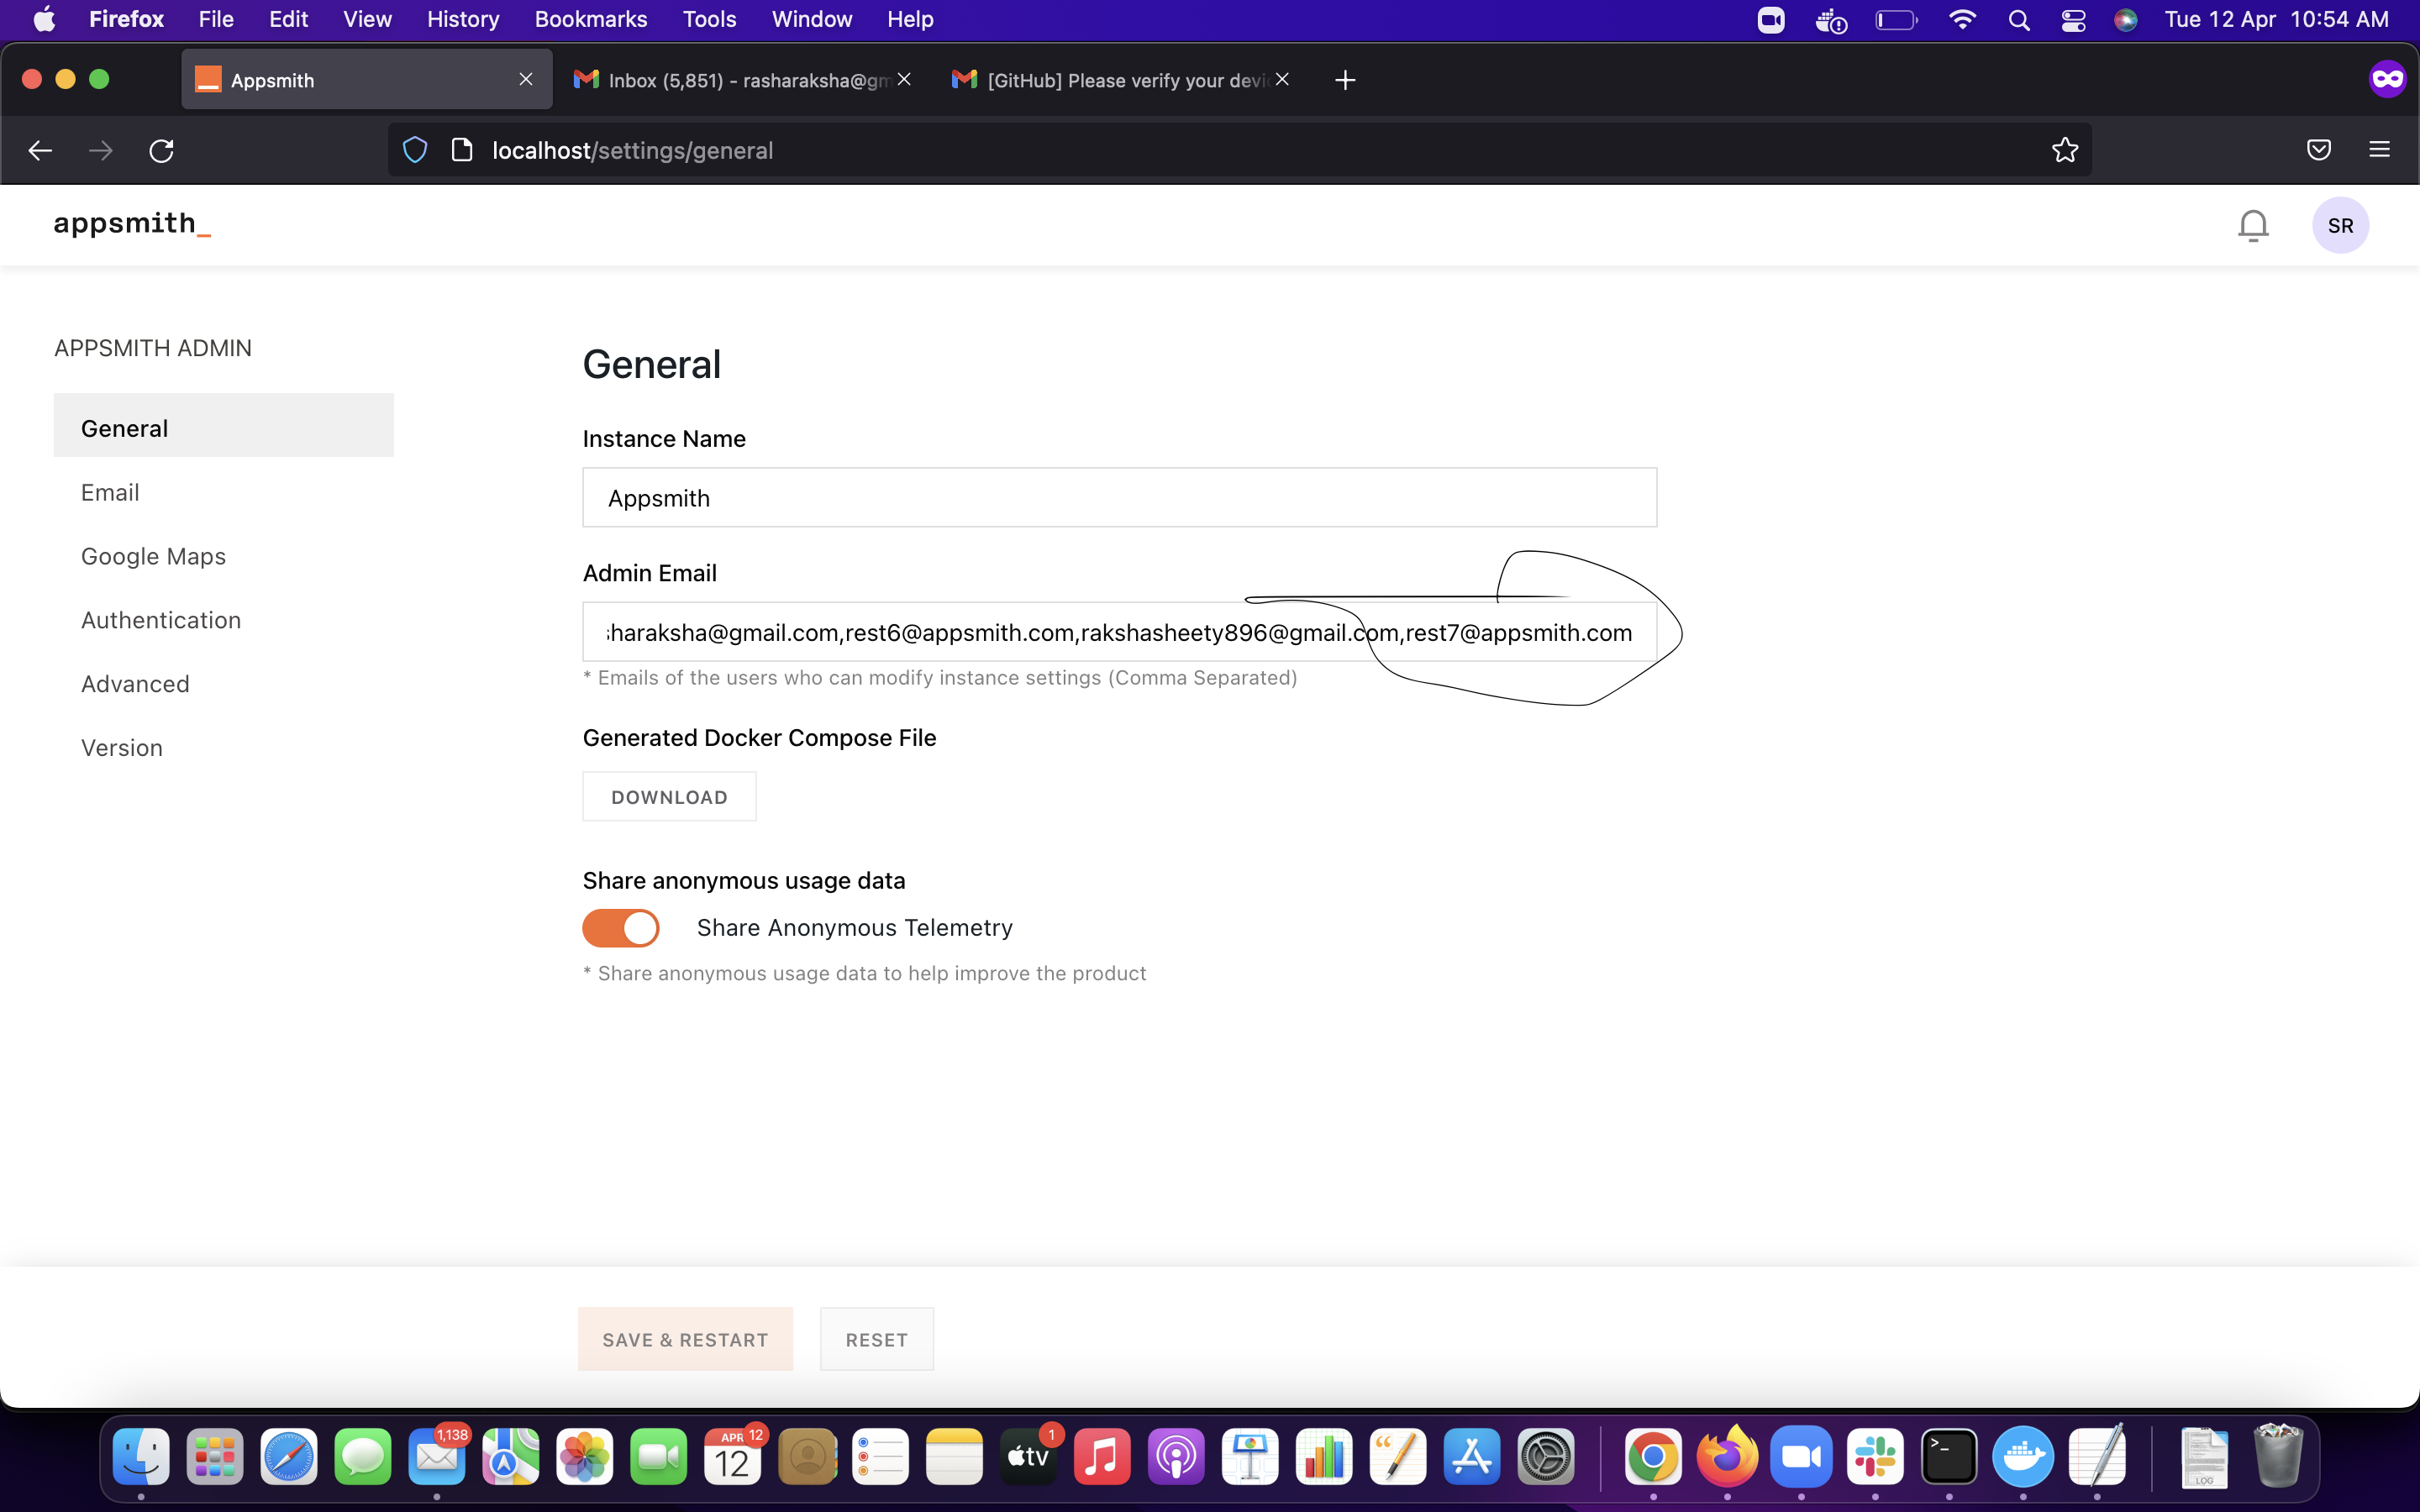Image resolution: width=2420 pixels, height=1512 pixels.
Task: Click inside the Instance Name field
Action: (1118, 497)
